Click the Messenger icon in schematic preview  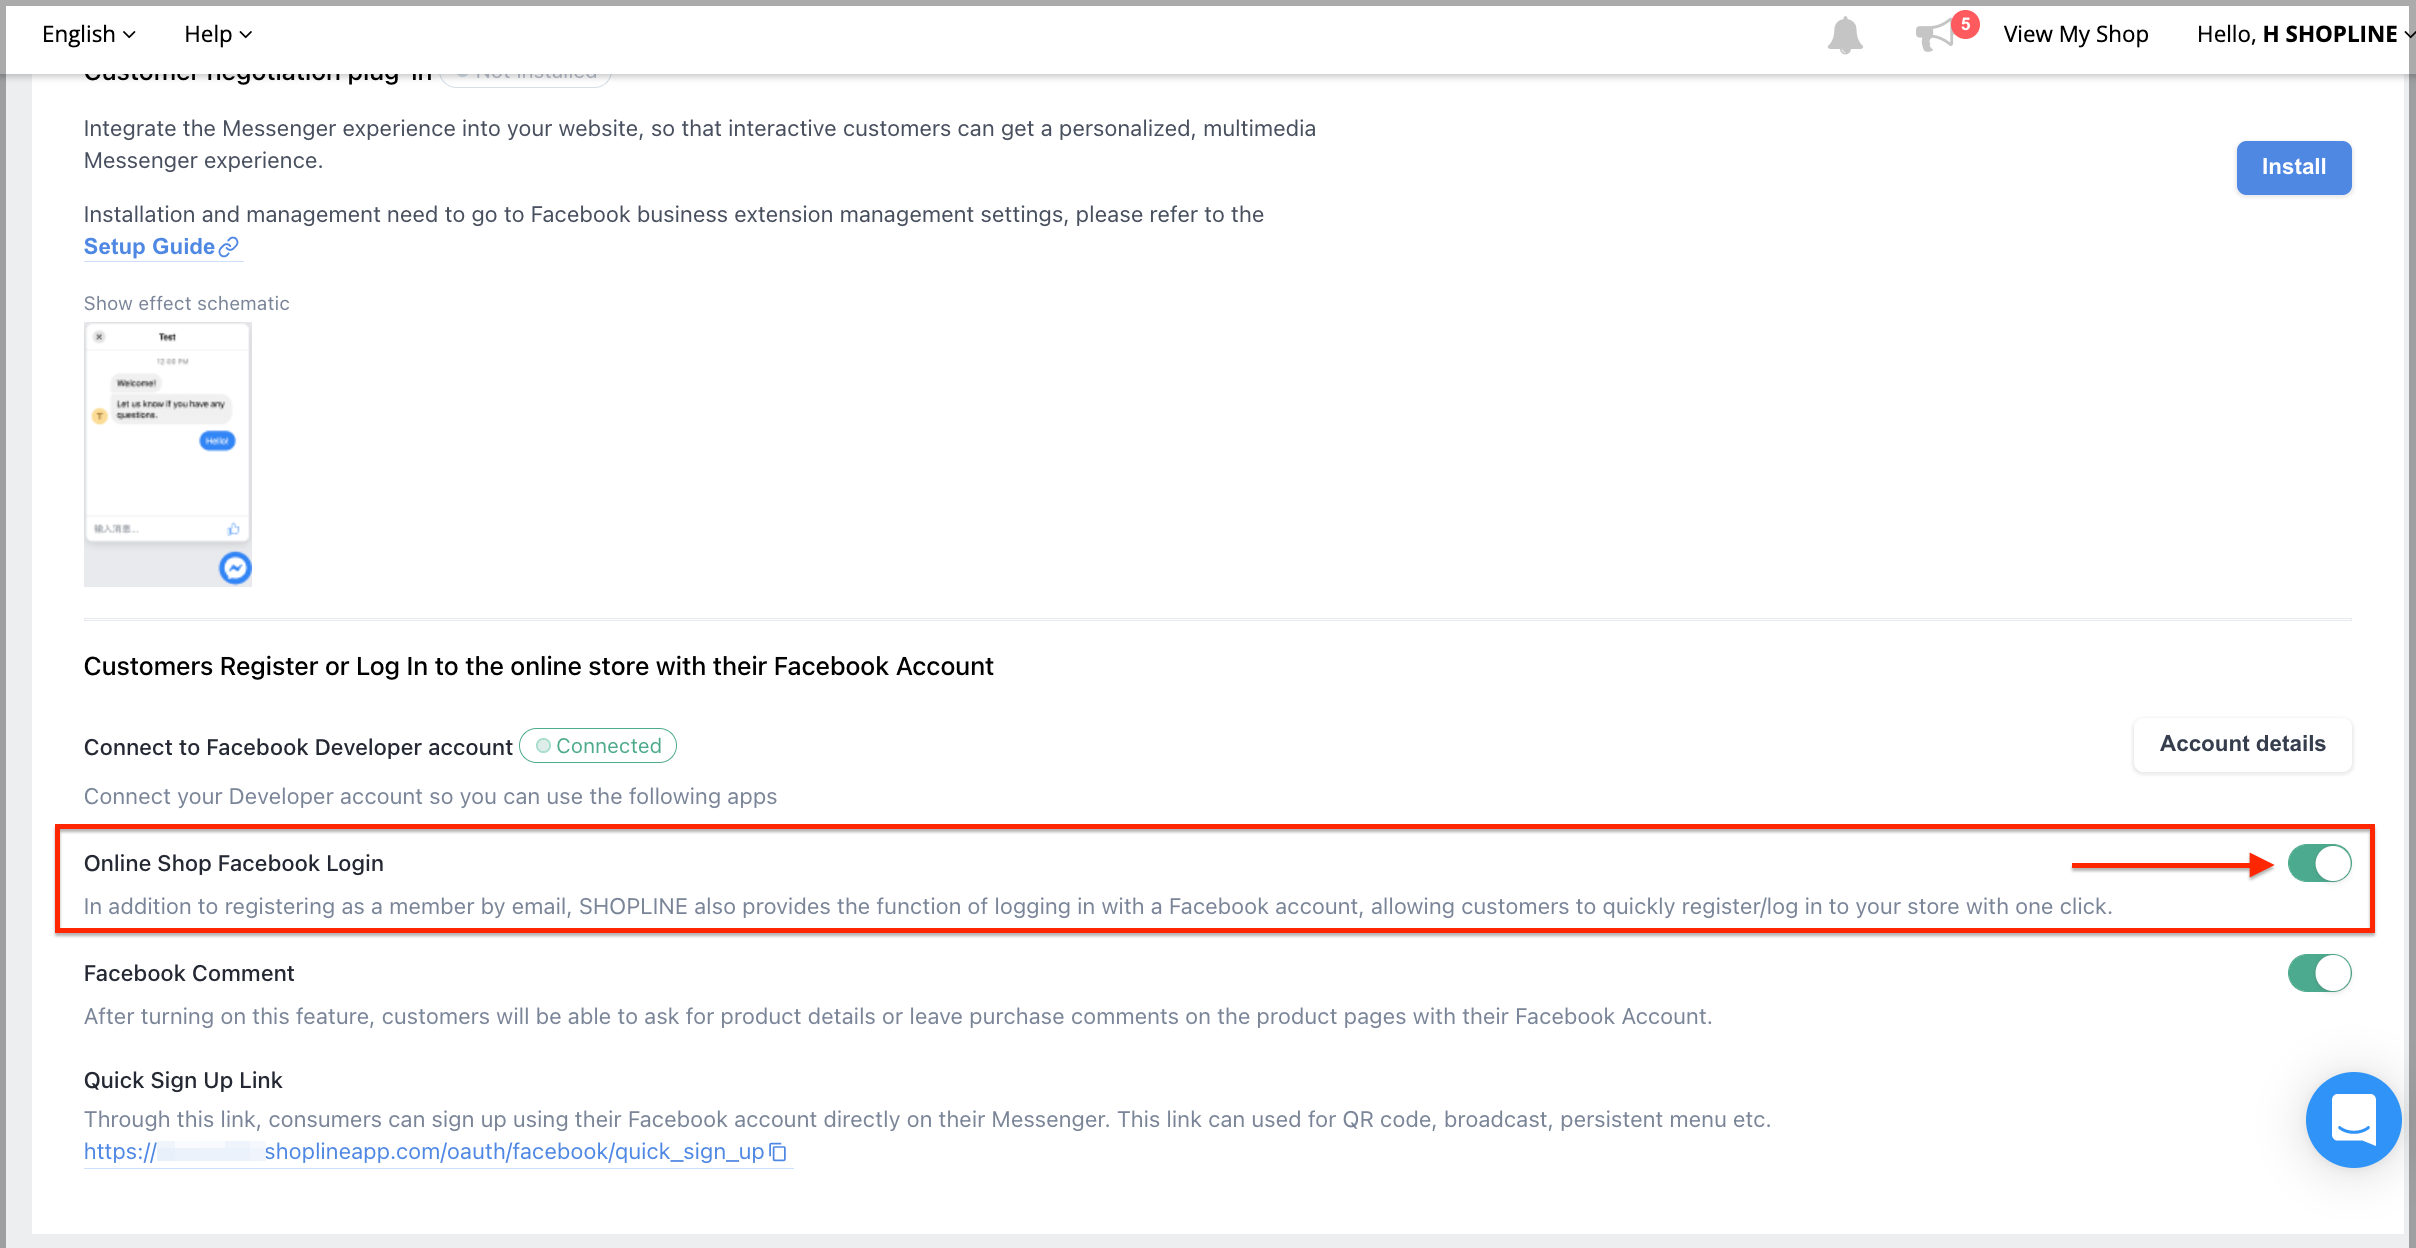point(235,568)
